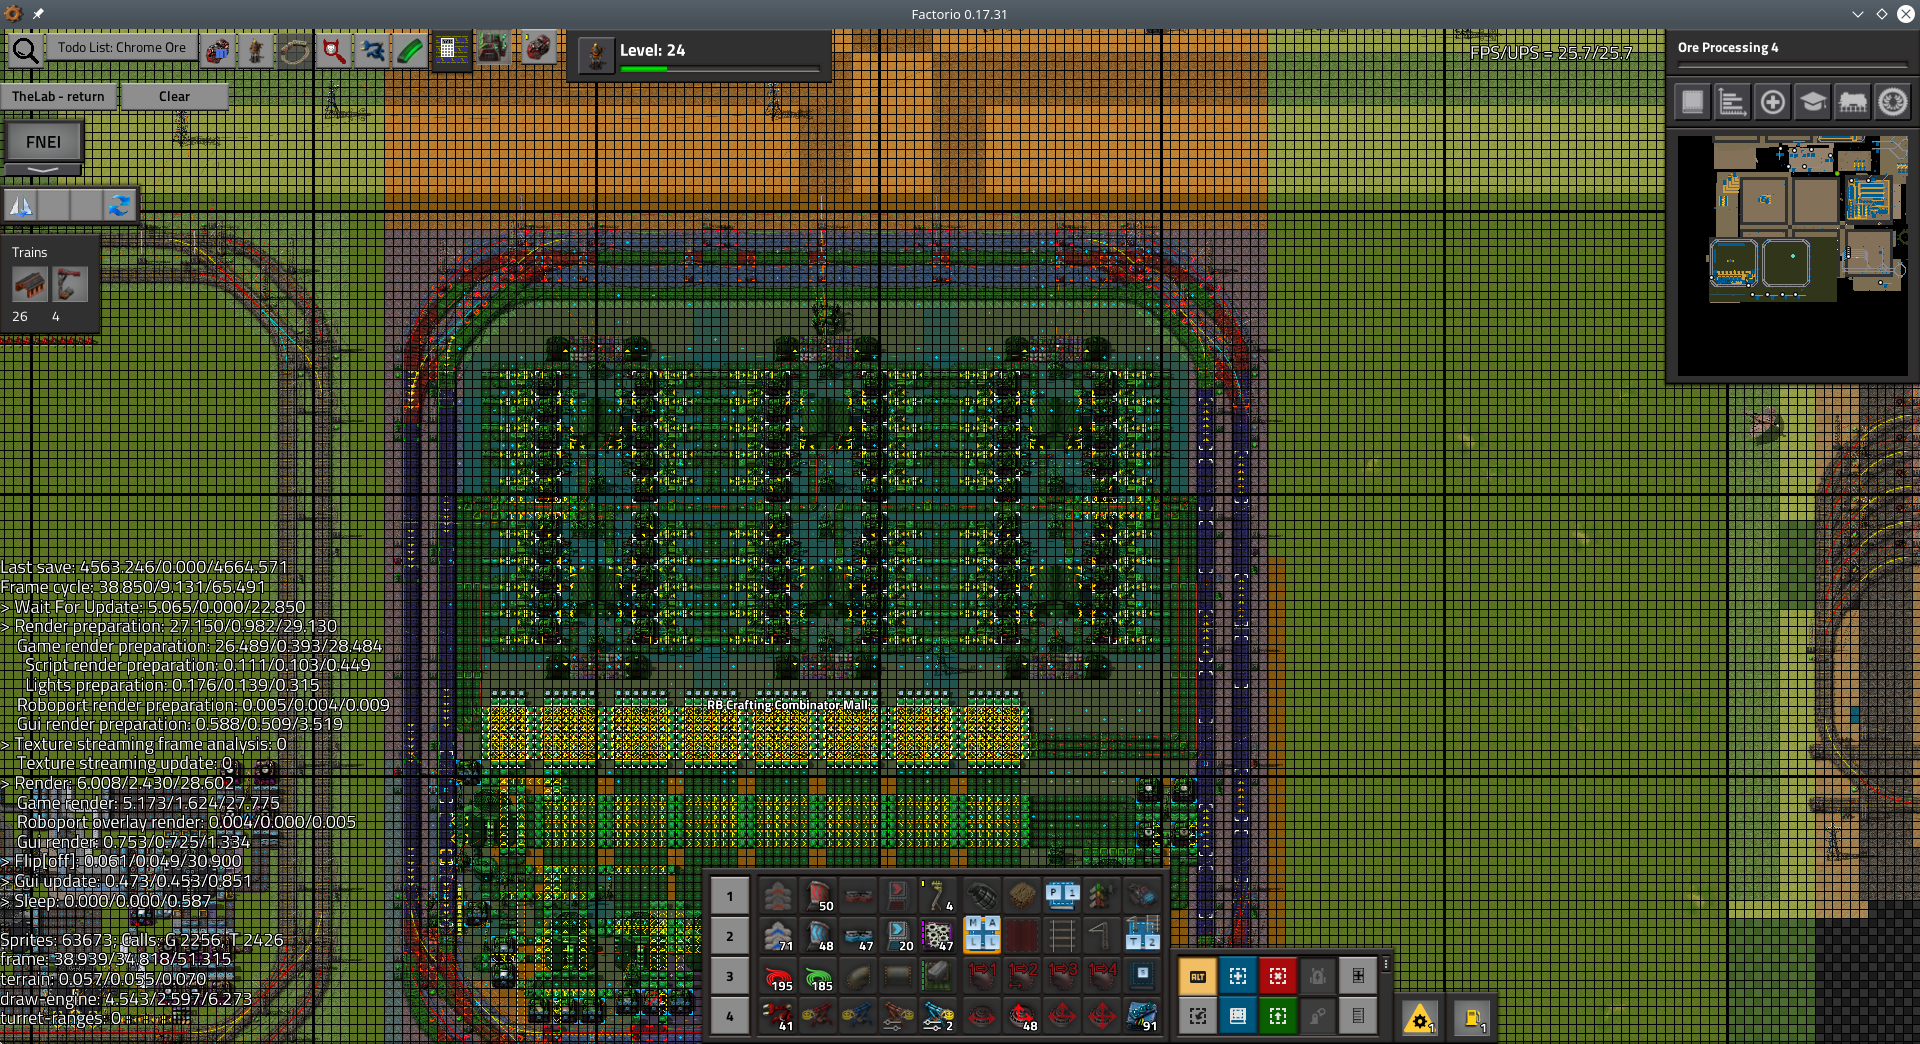Select the P 1 blueprint book slot
This screenshot has width=1920, height=1044.
coord(1062,896)
